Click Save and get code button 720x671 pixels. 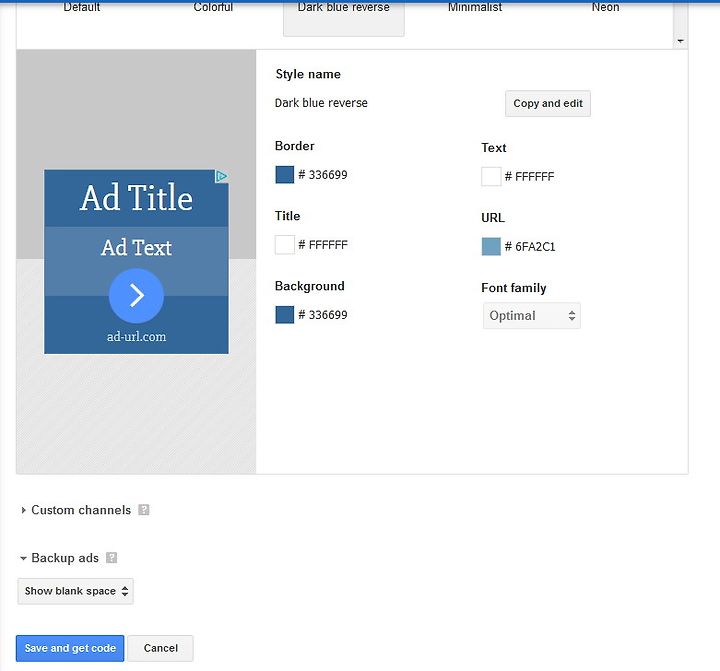pyautogui.click(x=70, y=648)
